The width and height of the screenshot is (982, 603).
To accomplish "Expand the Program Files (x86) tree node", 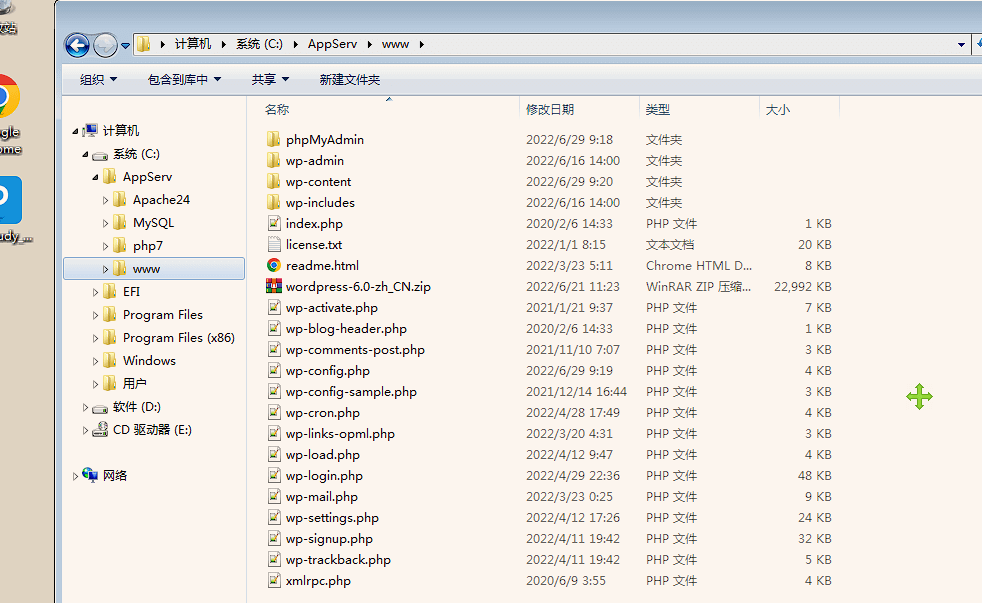I will (x=95, y=338).
